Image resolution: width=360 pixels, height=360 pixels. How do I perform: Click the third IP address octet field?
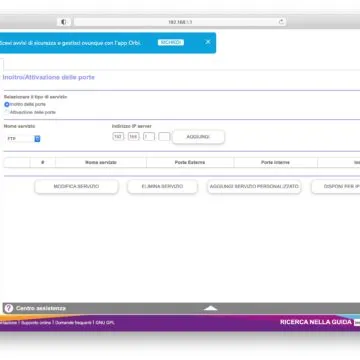pos(149,137)
